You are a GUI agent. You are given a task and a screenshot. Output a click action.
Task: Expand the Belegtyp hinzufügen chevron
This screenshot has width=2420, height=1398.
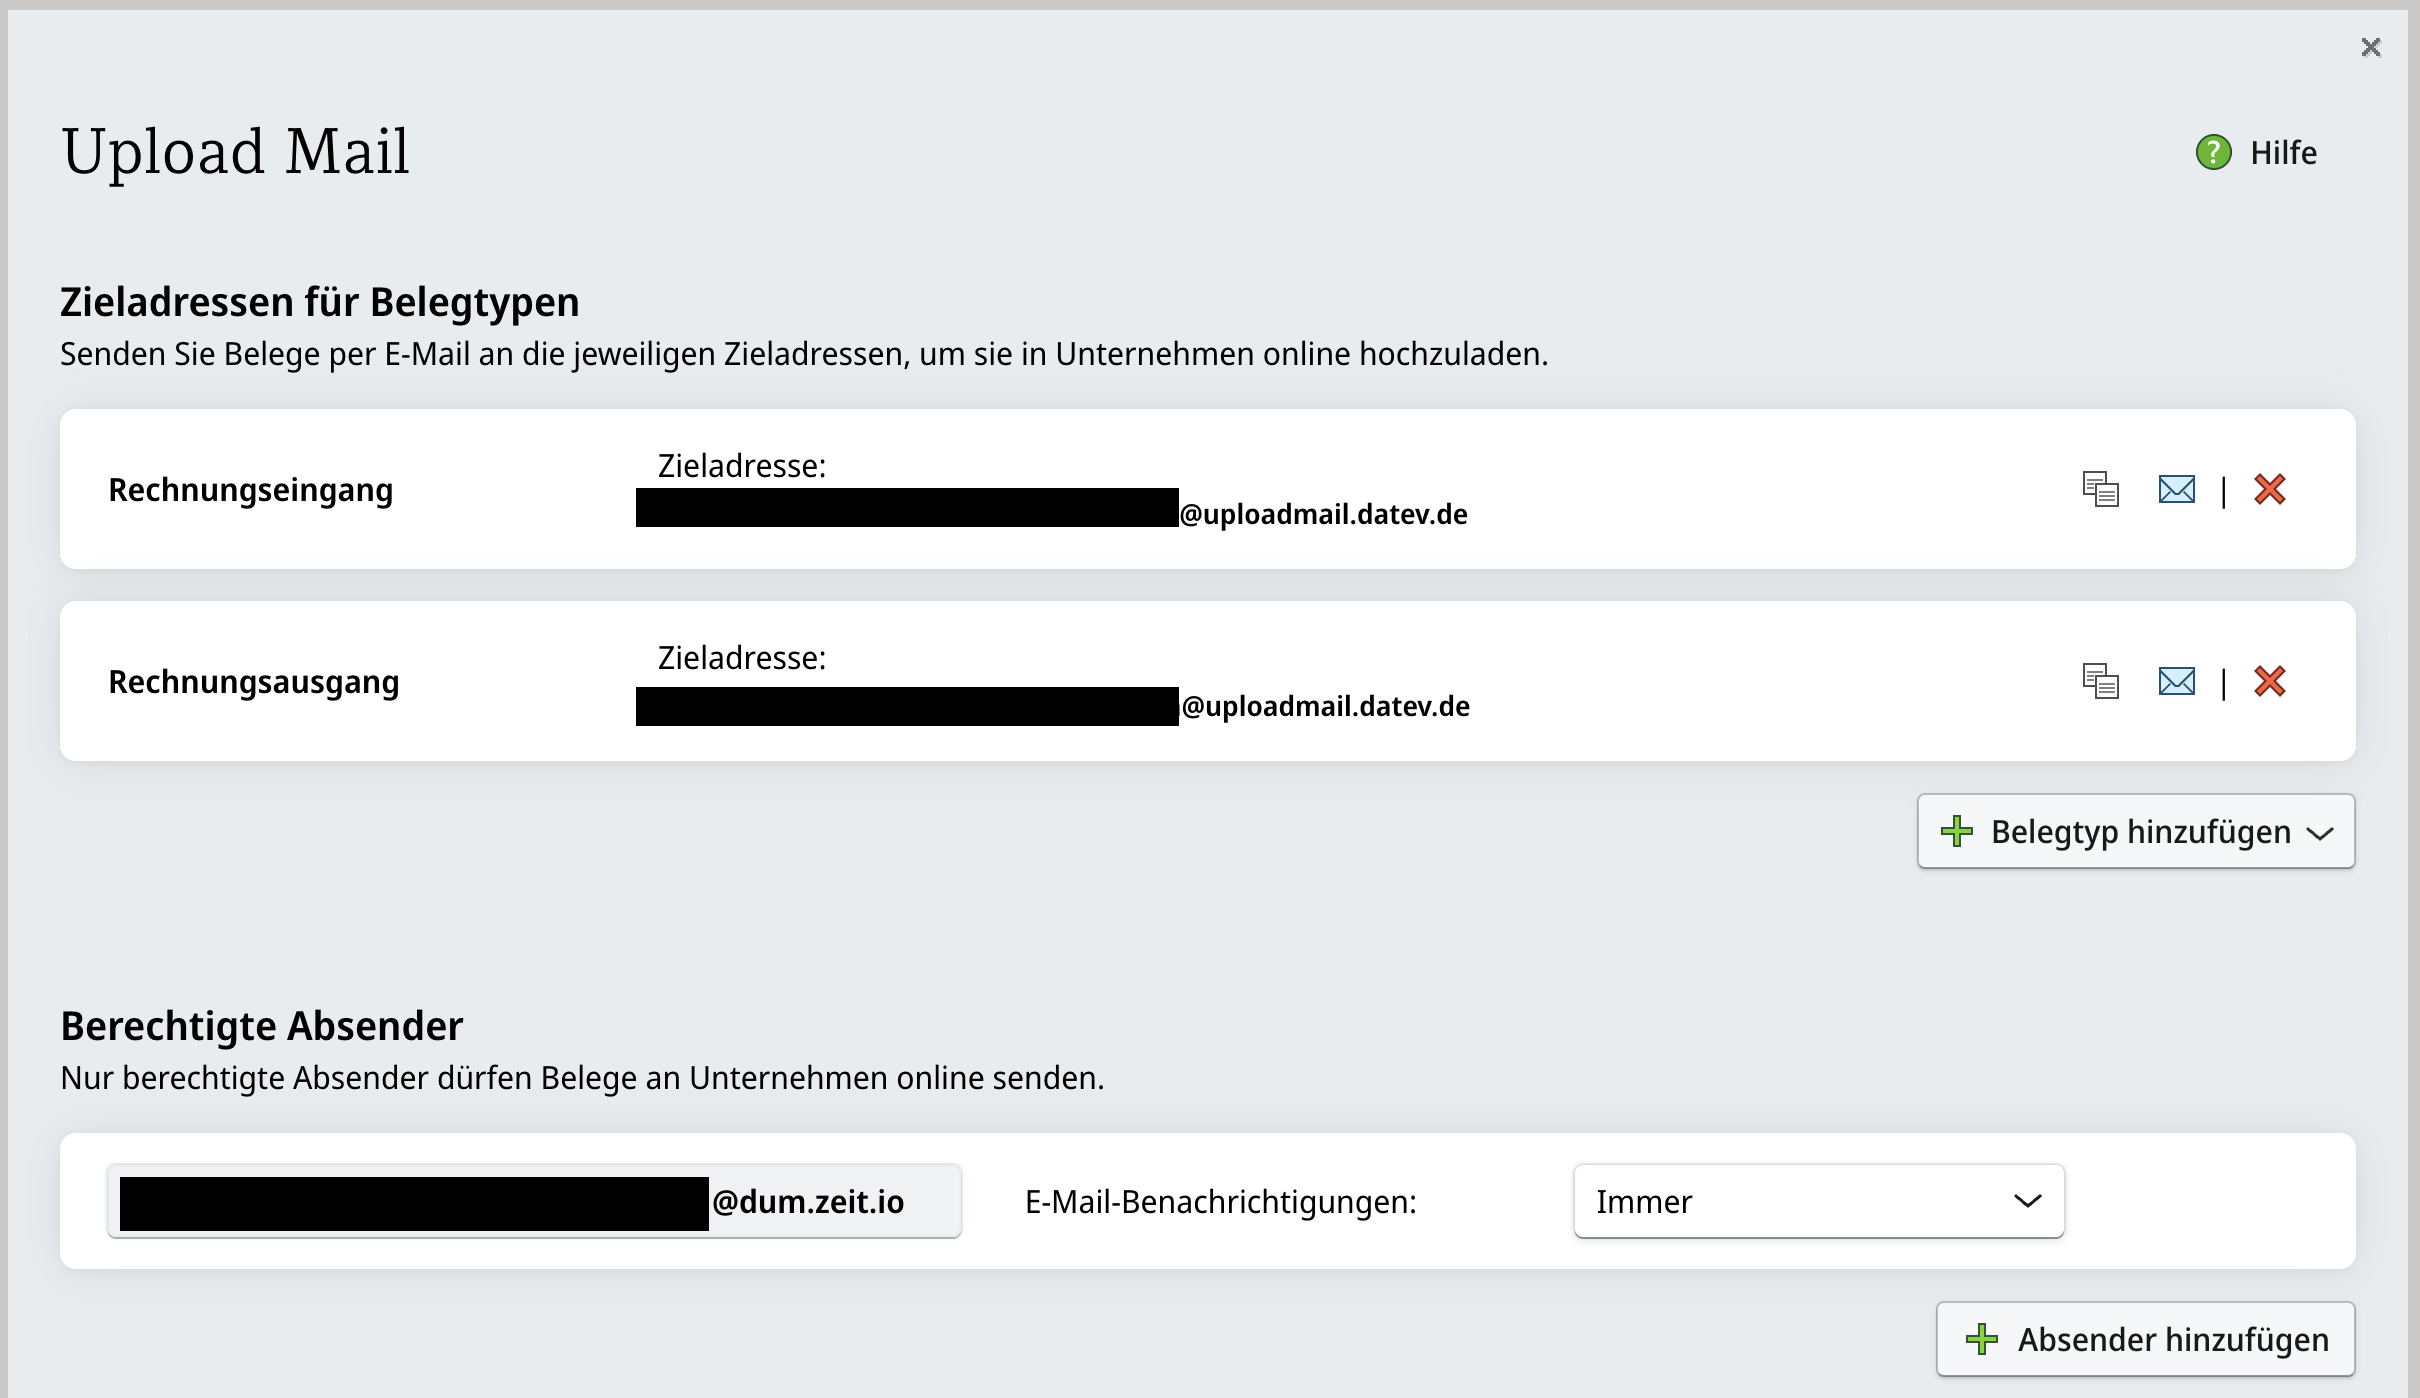tap(2320, 832)
